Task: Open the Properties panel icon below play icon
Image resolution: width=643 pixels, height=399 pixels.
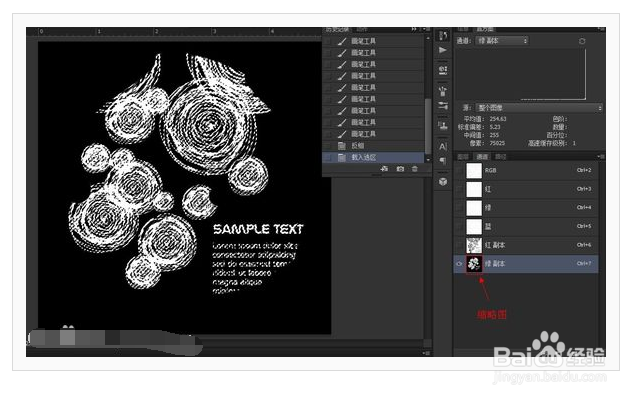Action: [443, 70]
